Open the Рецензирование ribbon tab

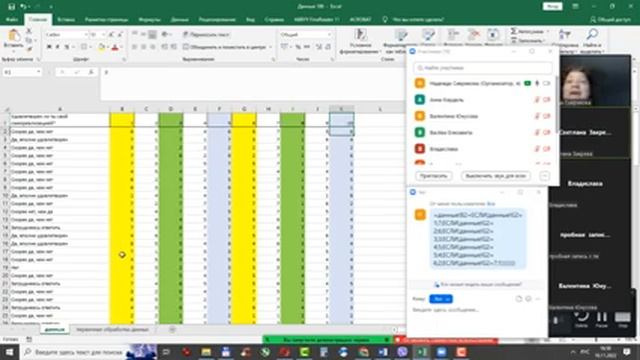[x=217, y=19]
